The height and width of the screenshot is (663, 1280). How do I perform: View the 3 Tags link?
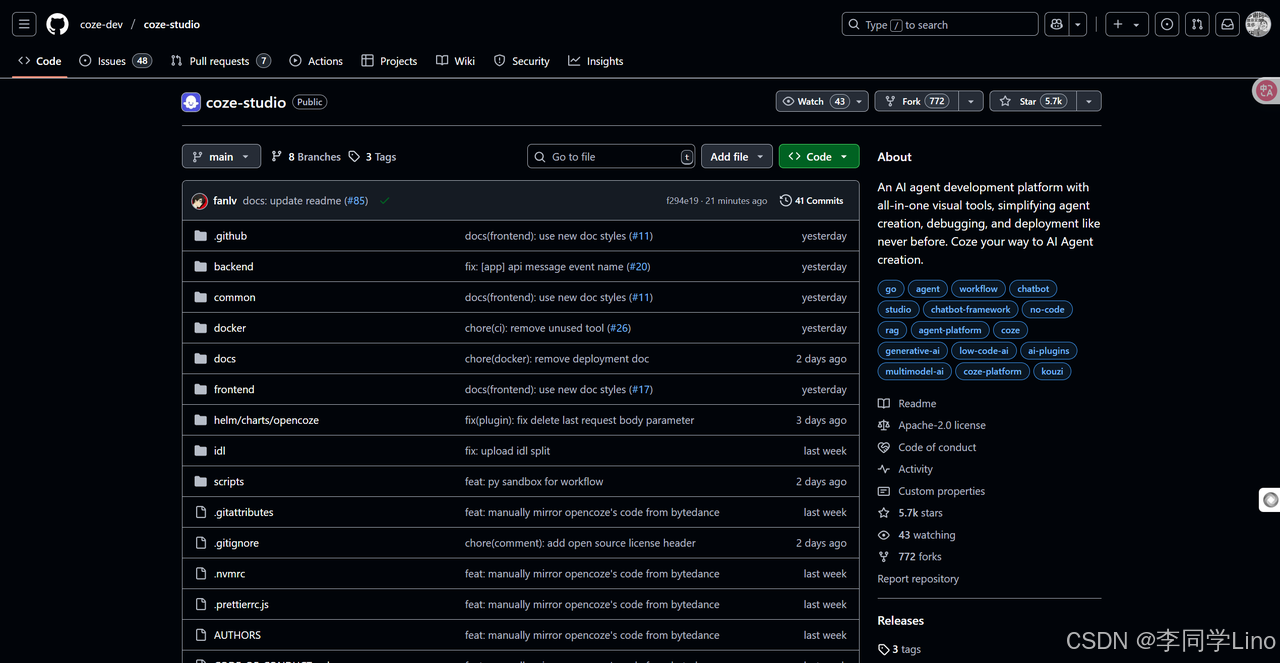tap(372, 157)
